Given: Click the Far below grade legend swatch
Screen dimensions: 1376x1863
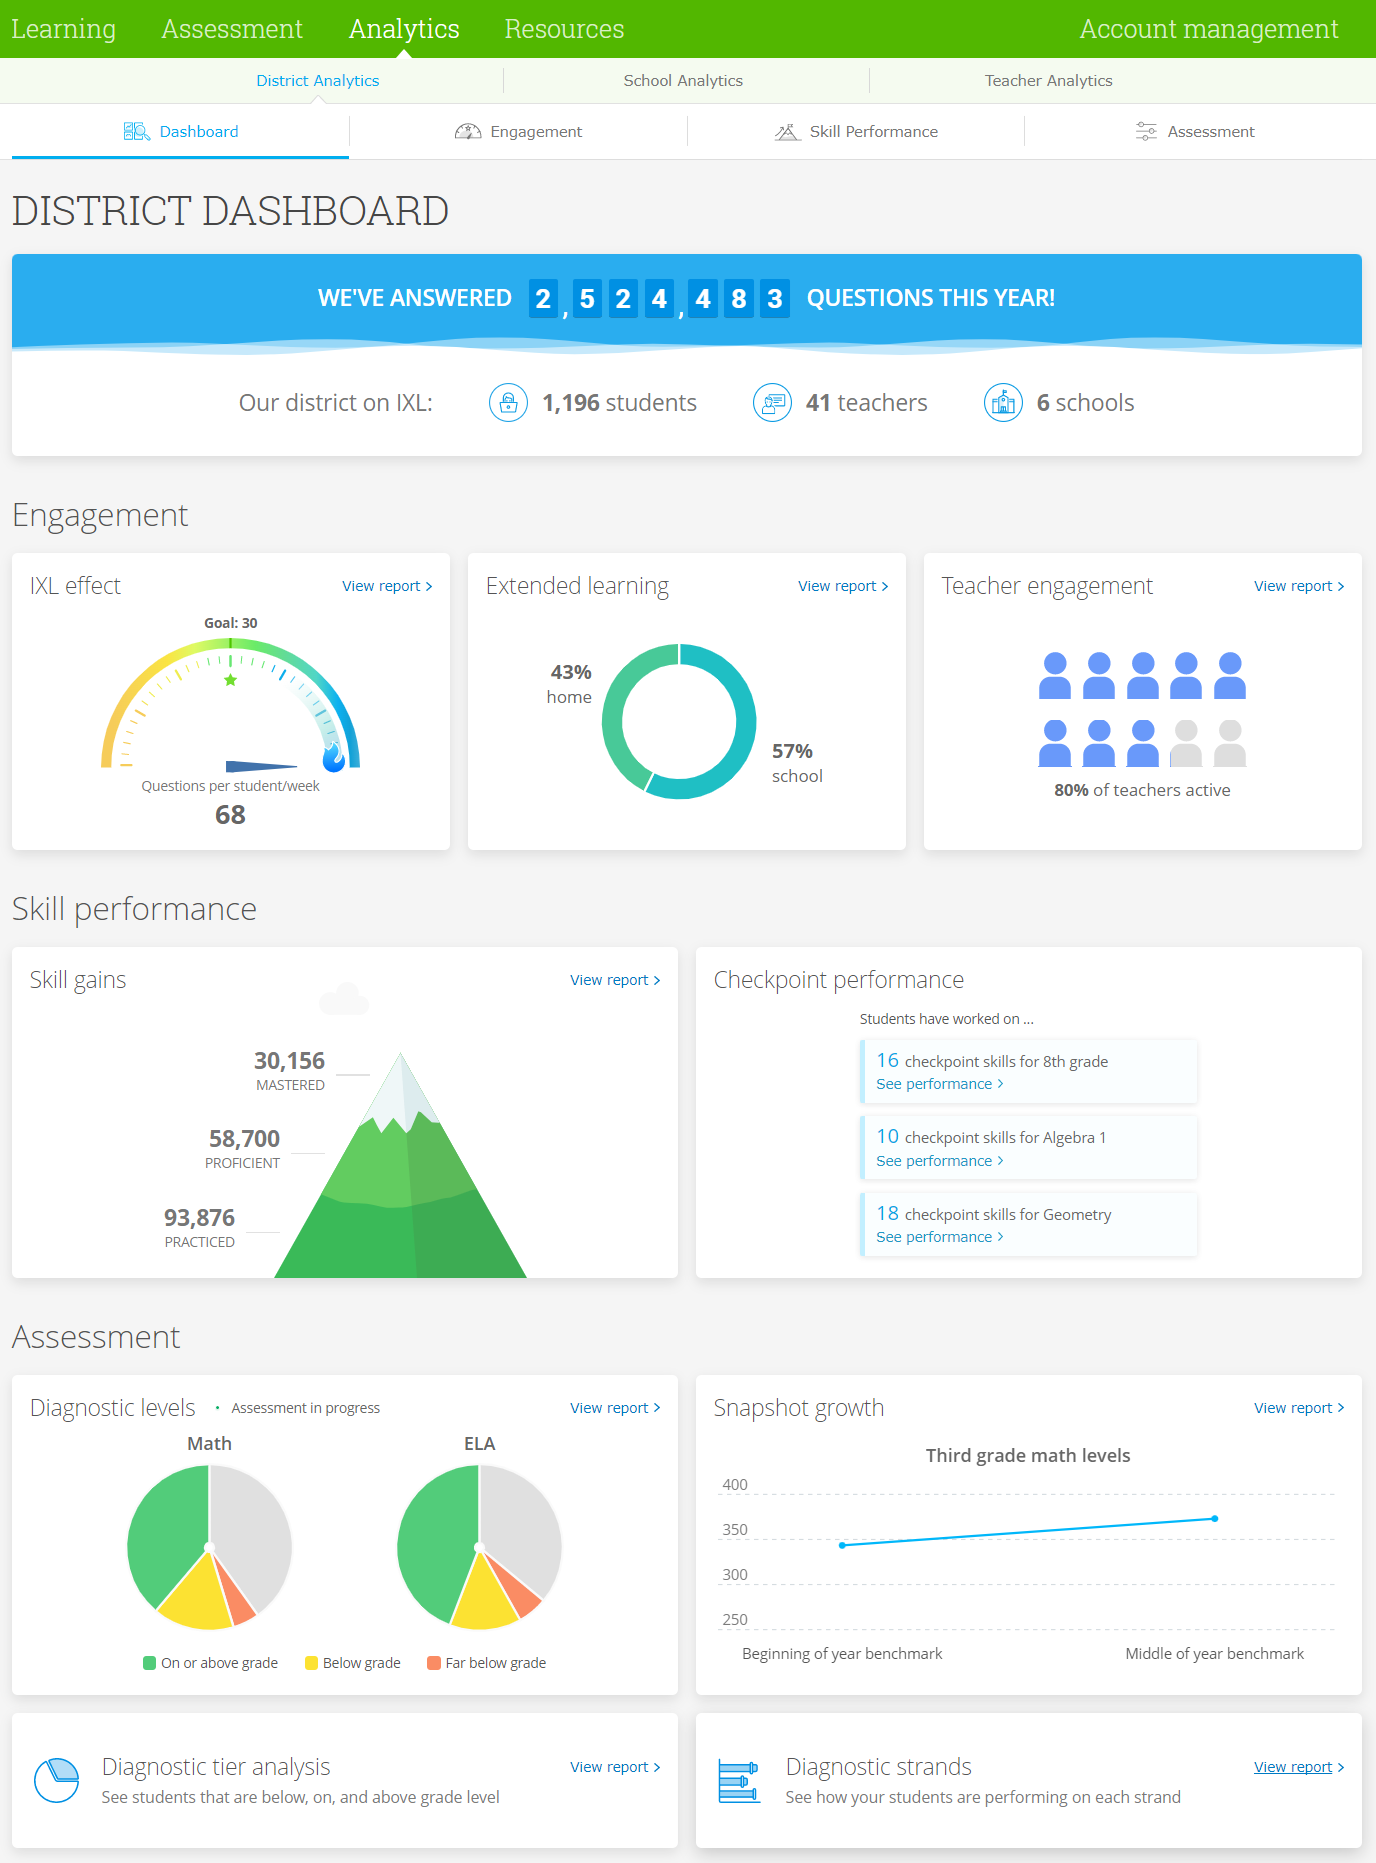Looking at the screenshot, I should (x=434, y=1663).
